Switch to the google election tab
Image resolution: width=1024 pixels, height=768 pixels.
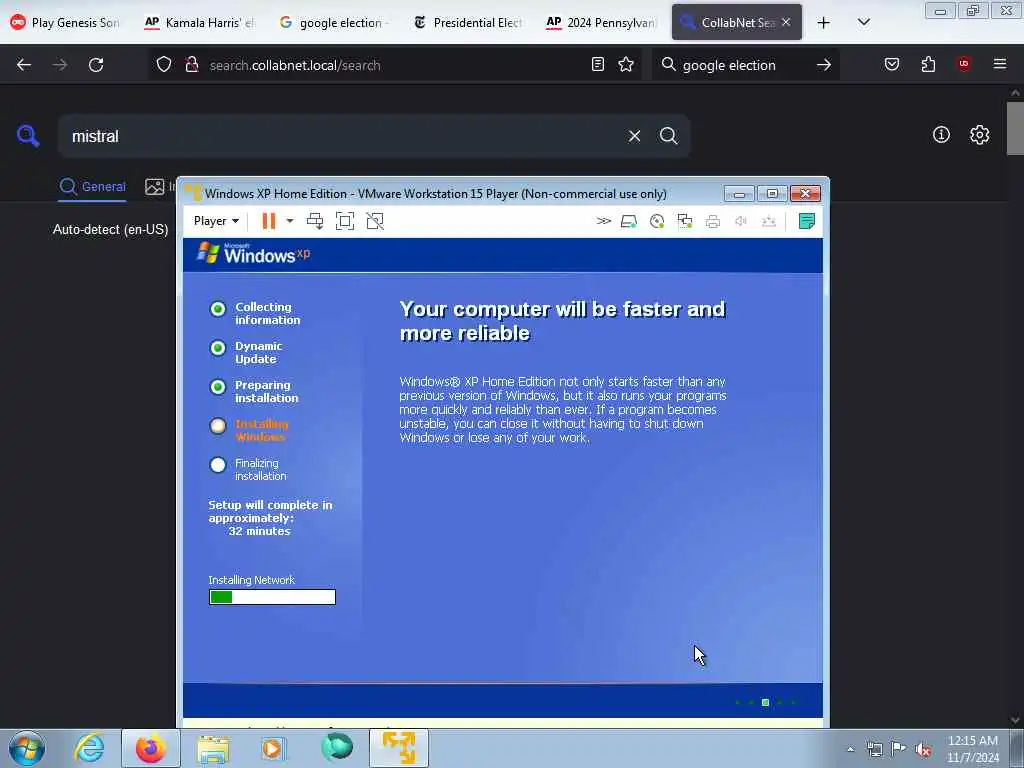[x=333, y=22]
